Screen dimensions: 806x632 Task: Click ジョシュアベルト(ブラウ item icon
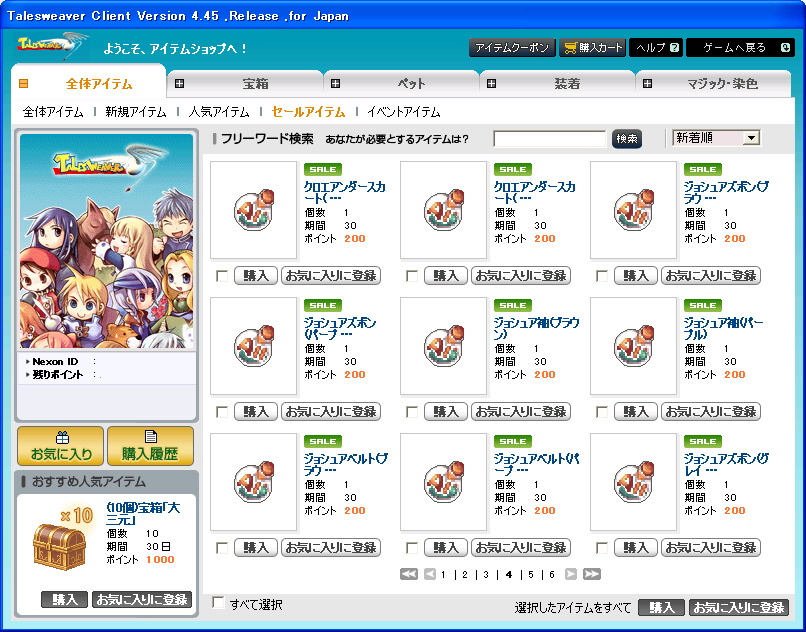click(254, 482)
